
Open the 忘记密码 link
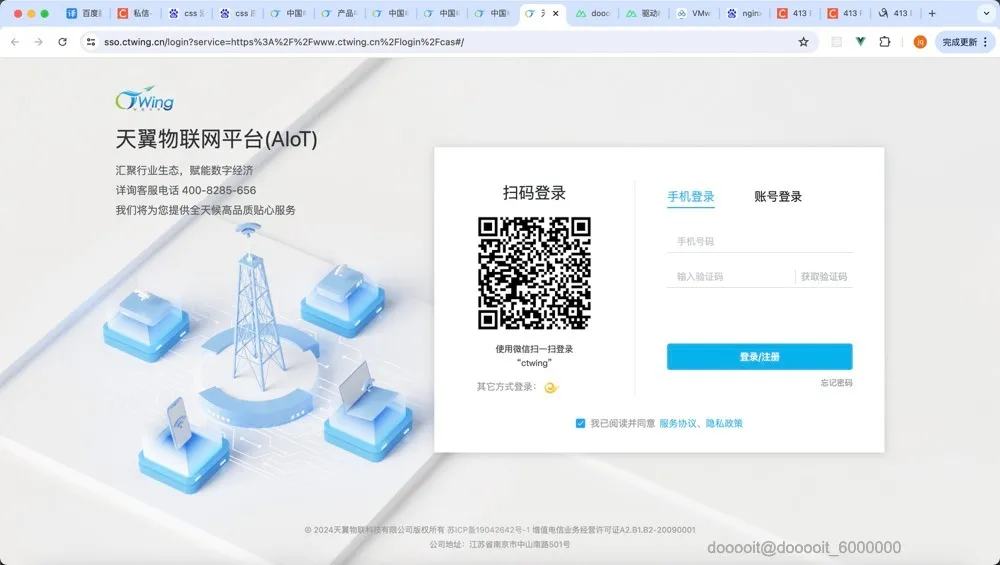point(836,383)
